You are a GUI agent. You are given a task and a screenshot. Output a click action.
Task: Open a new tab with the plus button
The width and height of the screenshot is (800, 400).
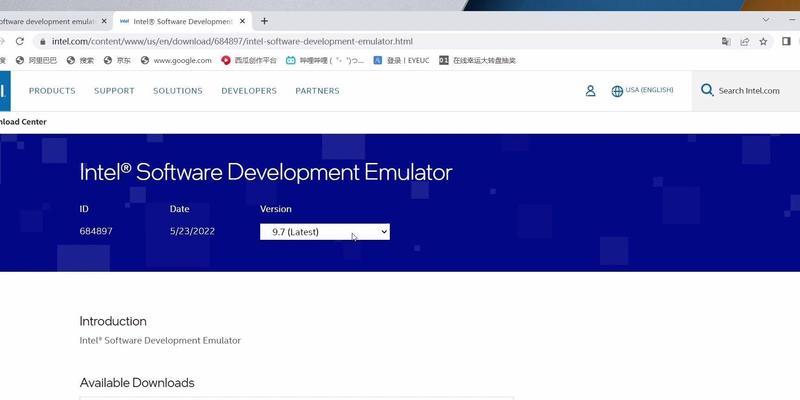click(264, 21)
